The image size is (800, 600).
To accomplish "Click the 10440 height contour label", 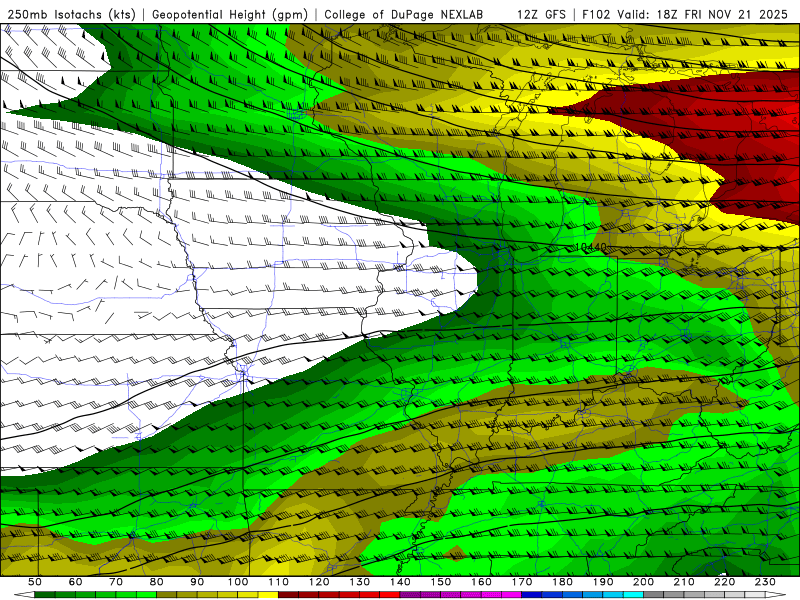I will [x=590, y=247].
